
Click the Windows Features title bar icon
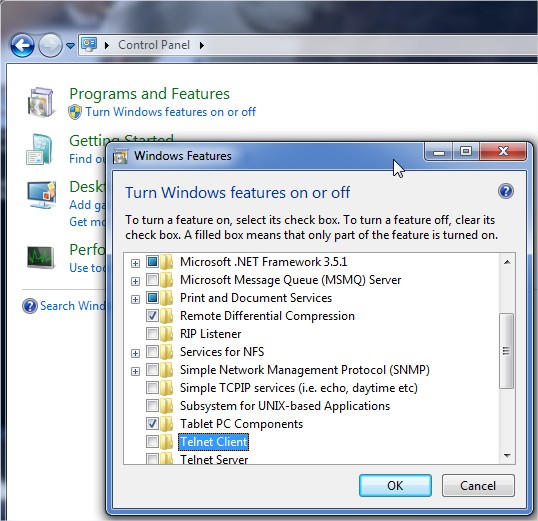(120, 156)
